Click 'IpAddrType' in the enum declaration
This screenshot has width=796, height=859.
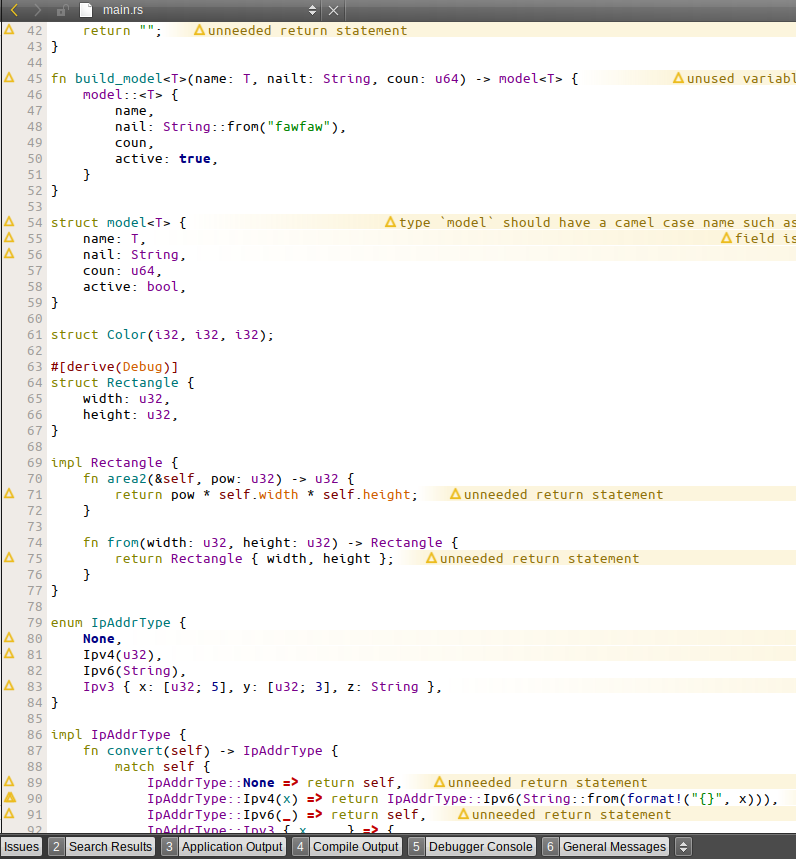point(130,623)
